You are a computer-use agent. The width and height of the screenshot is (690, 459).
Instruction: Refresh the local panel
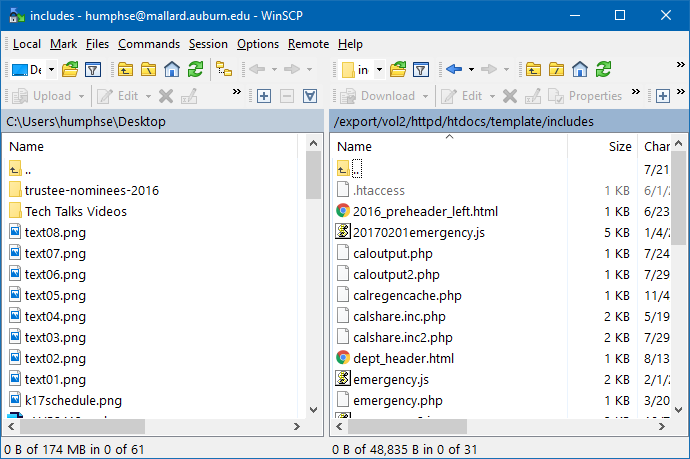pyautogui.click(x=195, y=70)
